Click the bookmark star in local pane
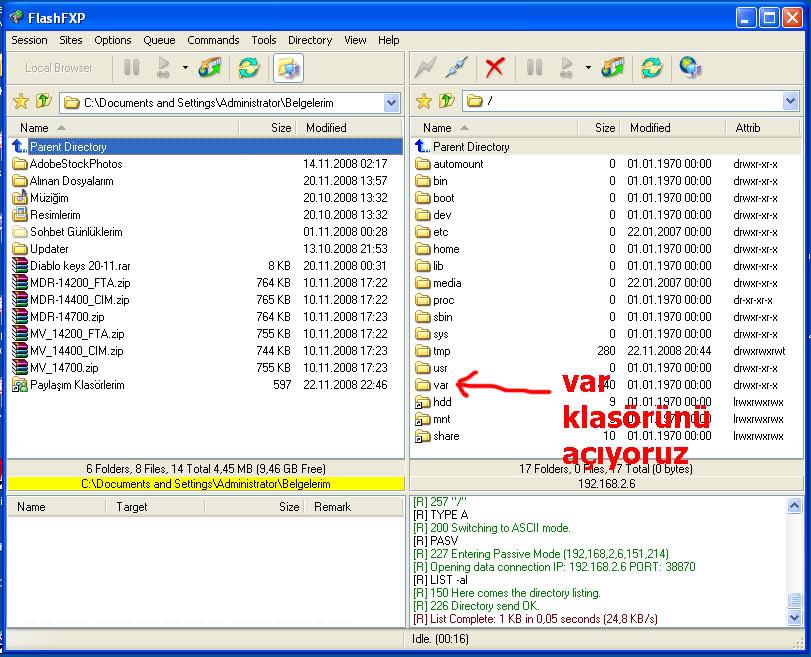This screenshot has height=657, width=811. pyautogui.click(x=20, y=102)
